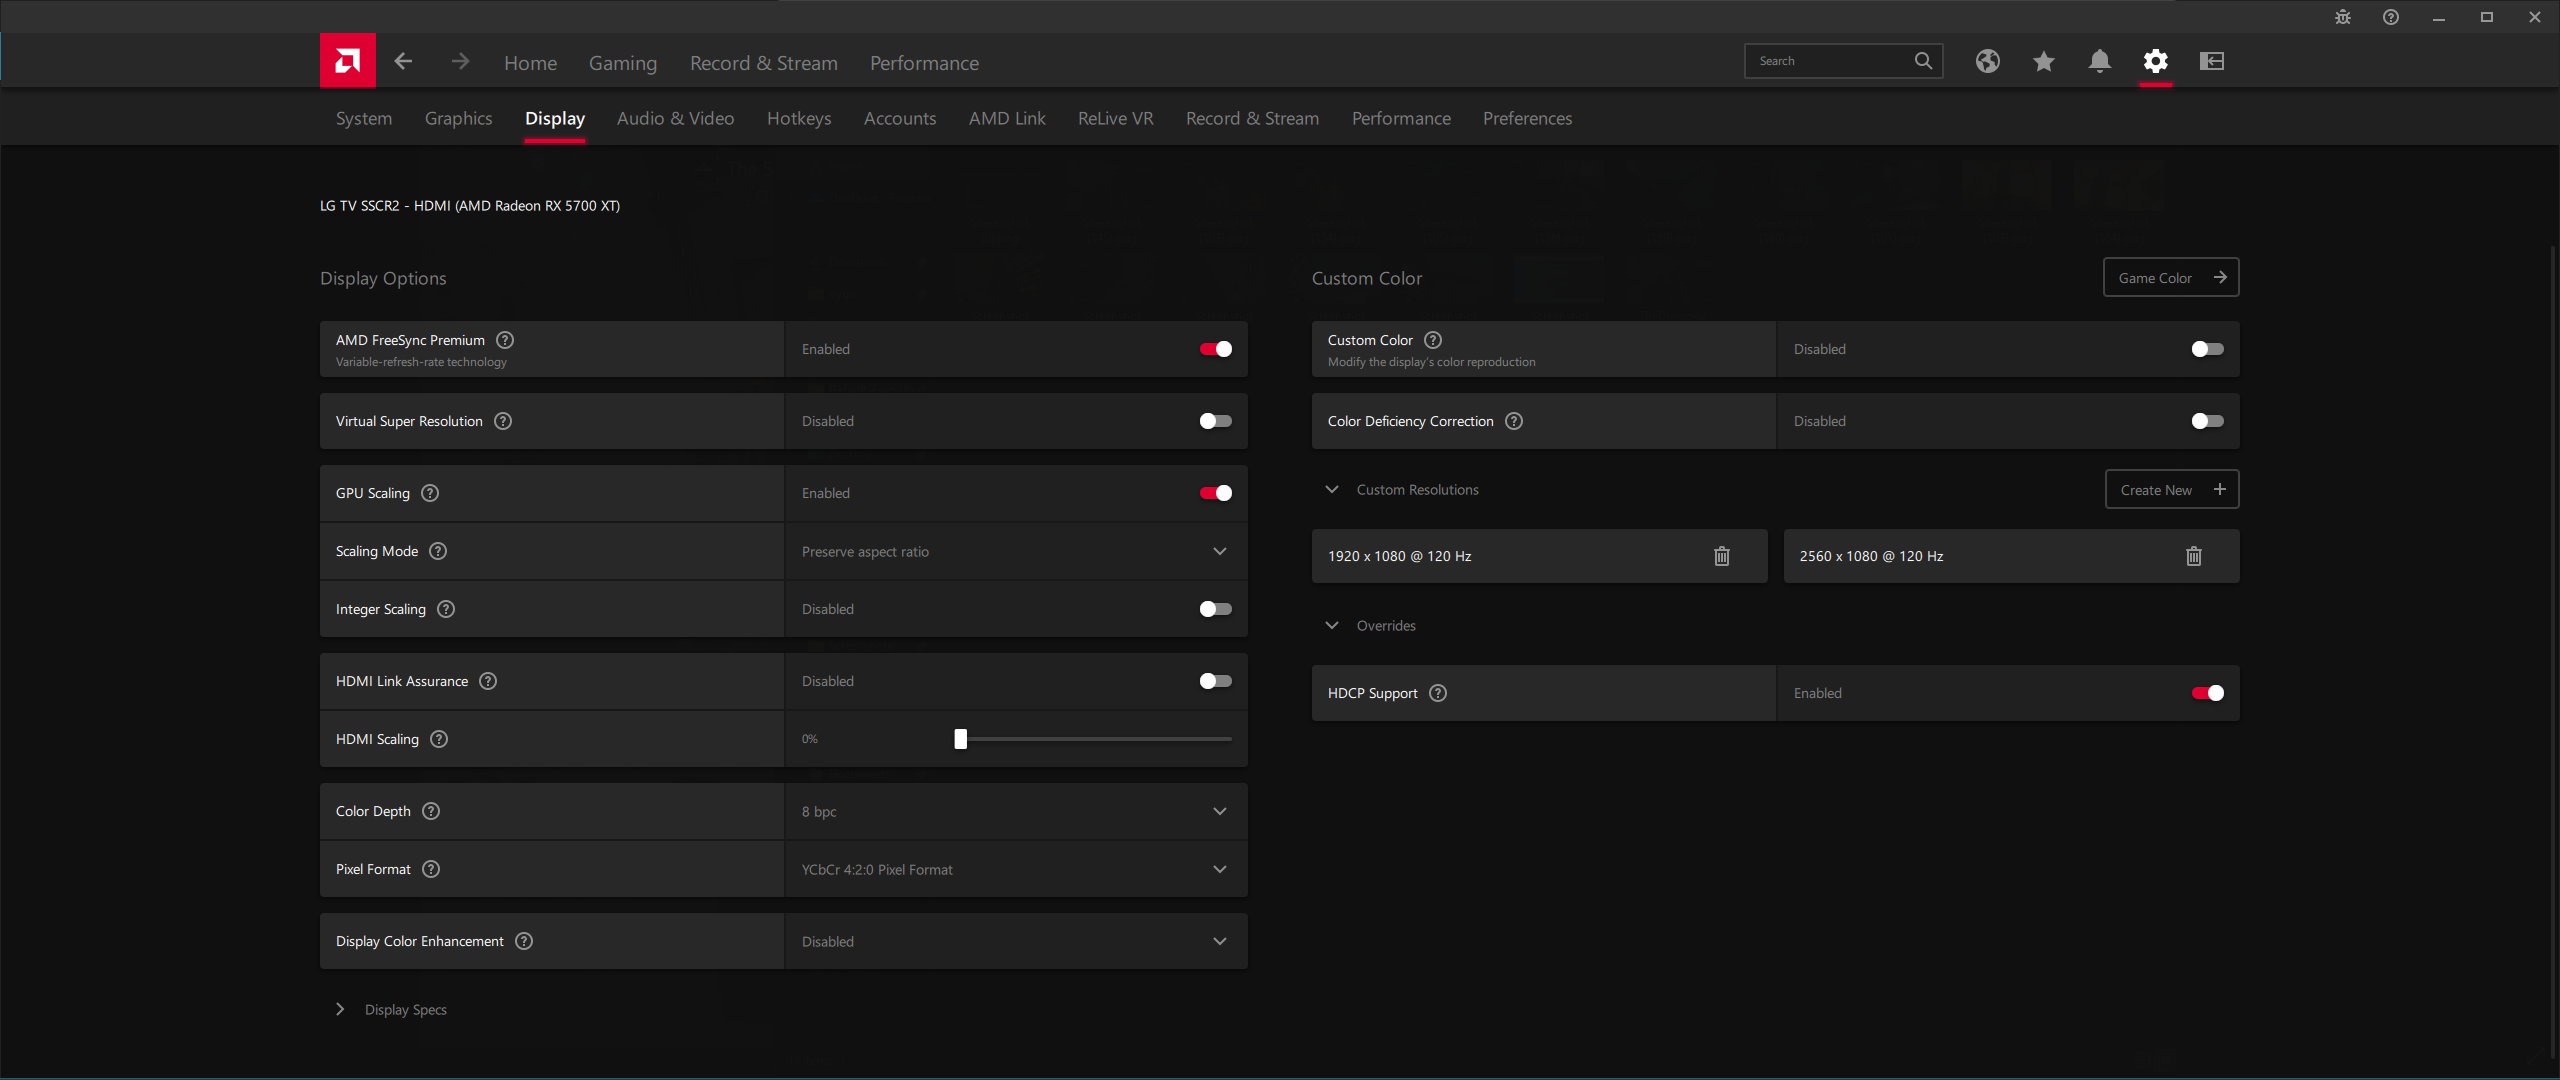Click the Game Color button
Viewport: 2560px width, 1080px height.
tap(2171, 277)
